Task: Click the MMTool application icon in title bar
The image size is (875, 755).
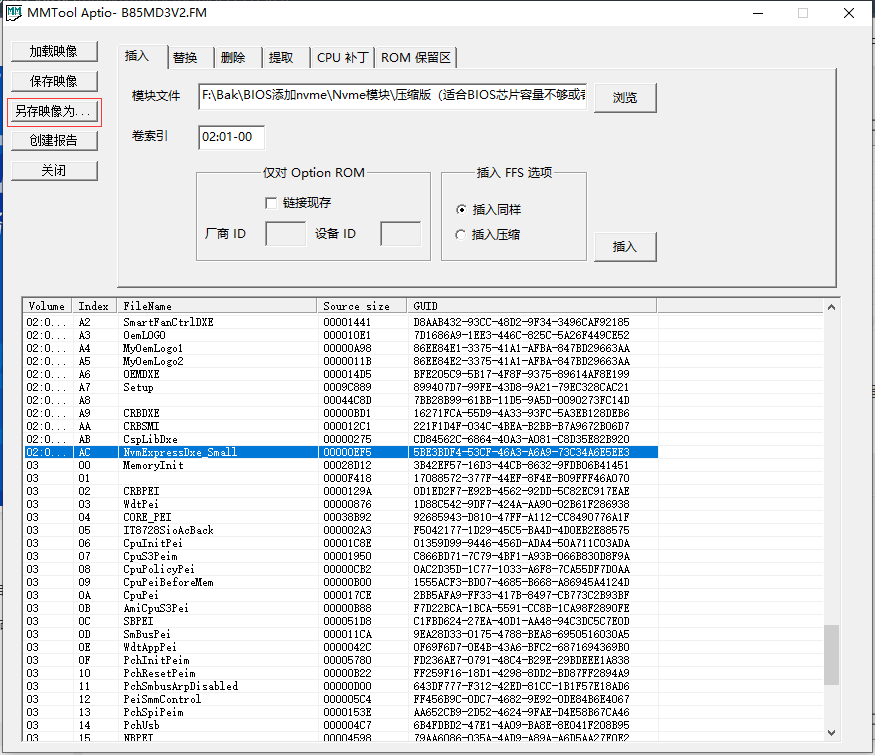Action: click(15, 12)
